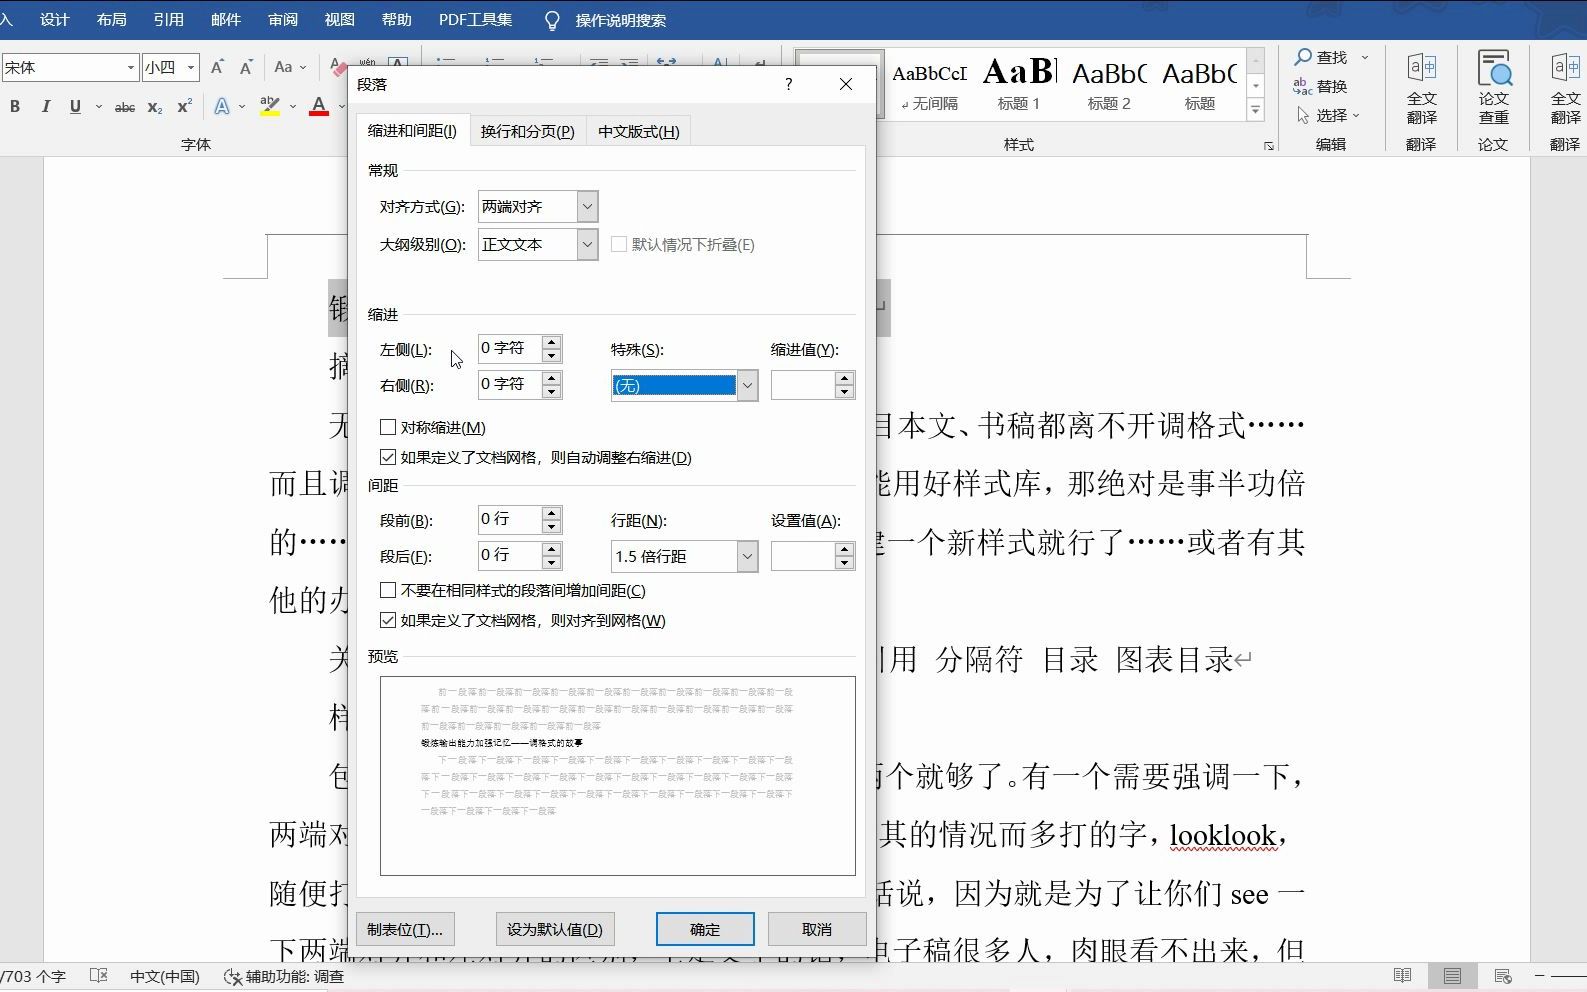This screenshot has width=1587, height=992.
Task: Open the Styles group dialog launcher
Action: pos(1269,146)
